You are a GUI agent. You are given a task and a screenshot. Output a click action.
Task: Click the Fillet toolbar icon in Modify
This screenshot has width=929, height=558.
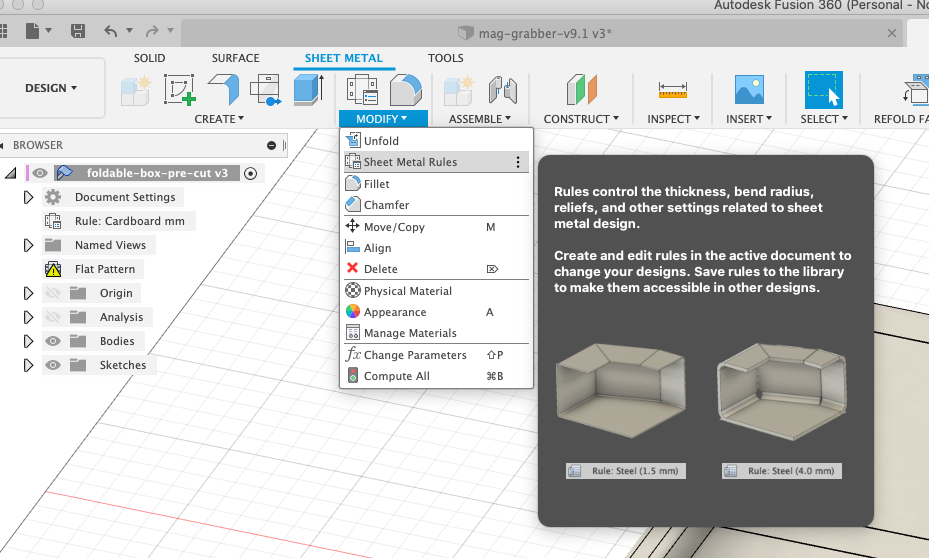(406, 90)
